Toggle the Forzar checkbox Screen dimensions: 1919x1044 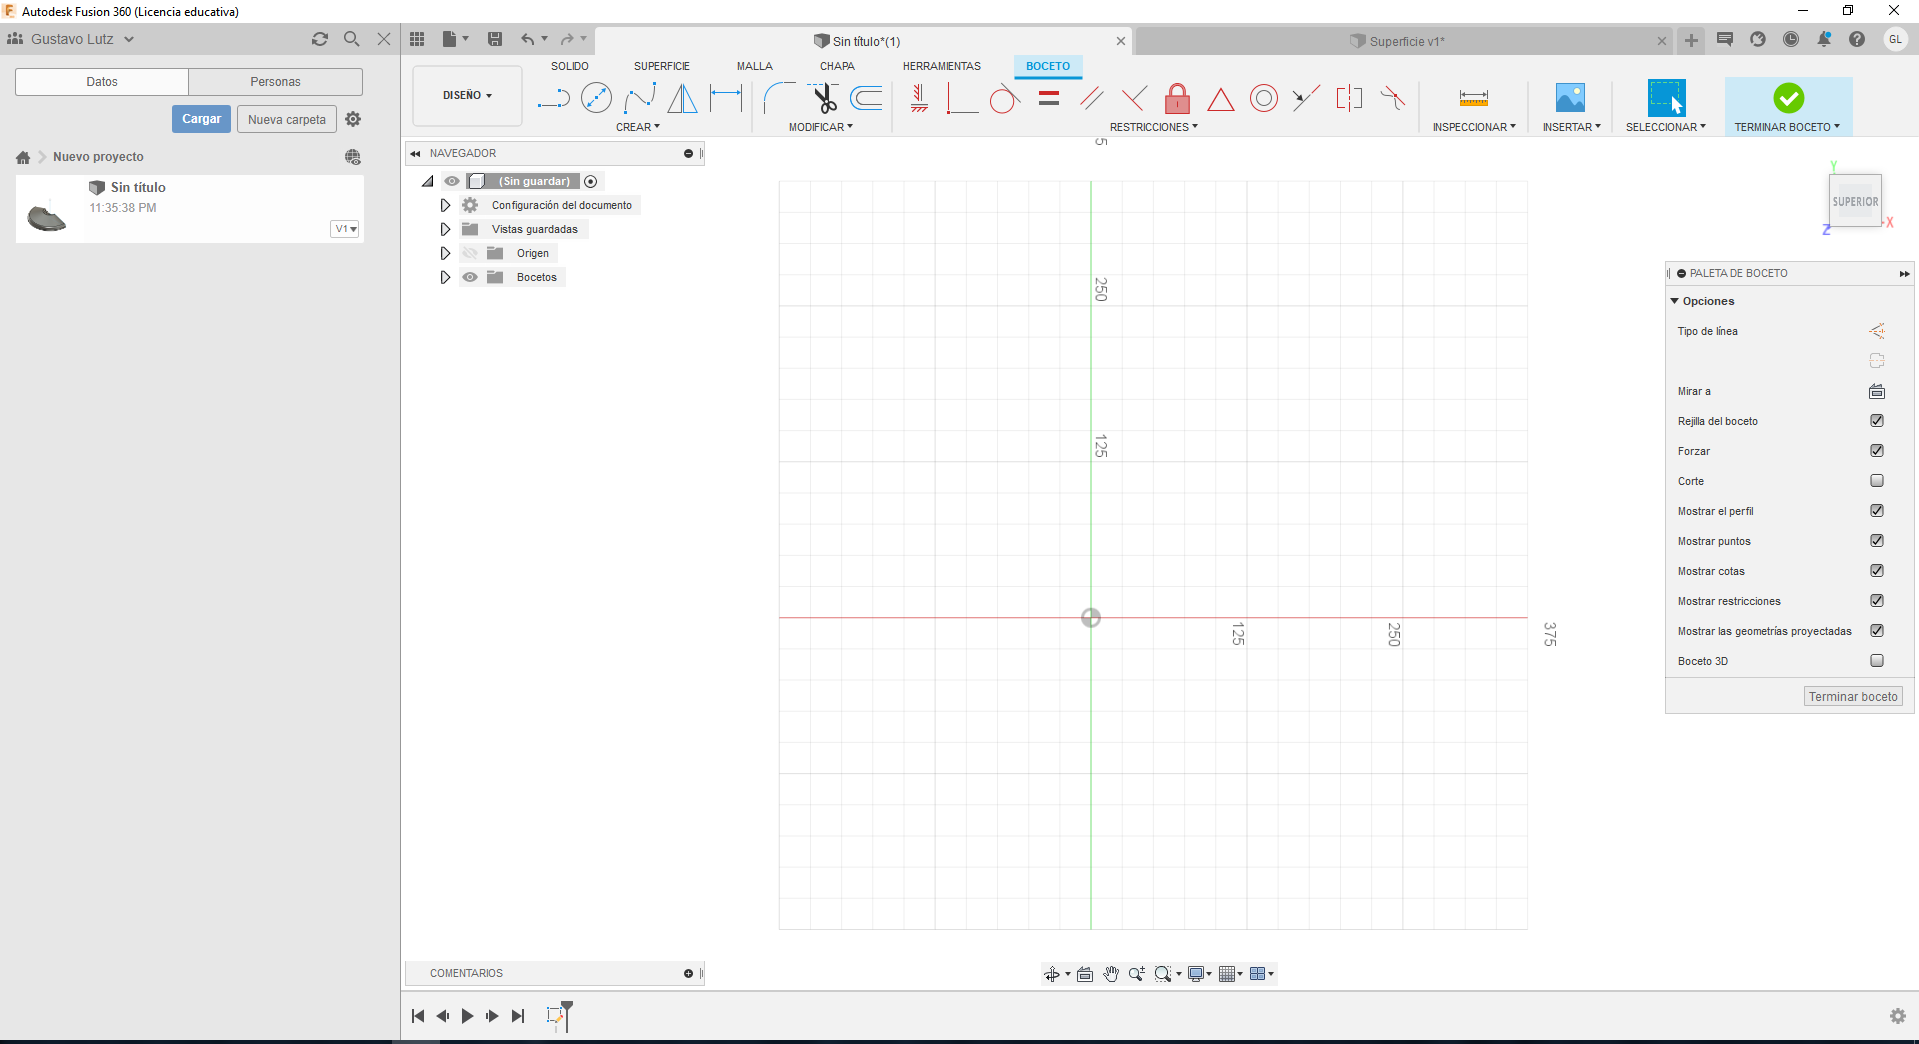tap(1877, 451)
